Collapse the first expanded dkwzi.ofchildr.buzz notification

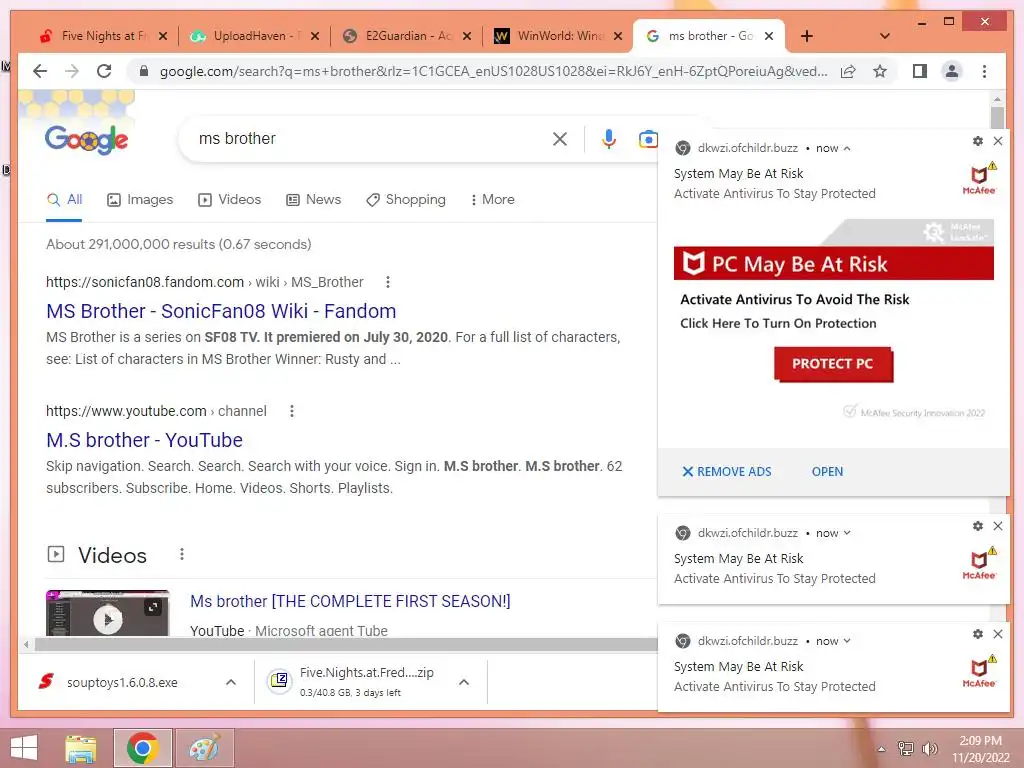point(847,148)
